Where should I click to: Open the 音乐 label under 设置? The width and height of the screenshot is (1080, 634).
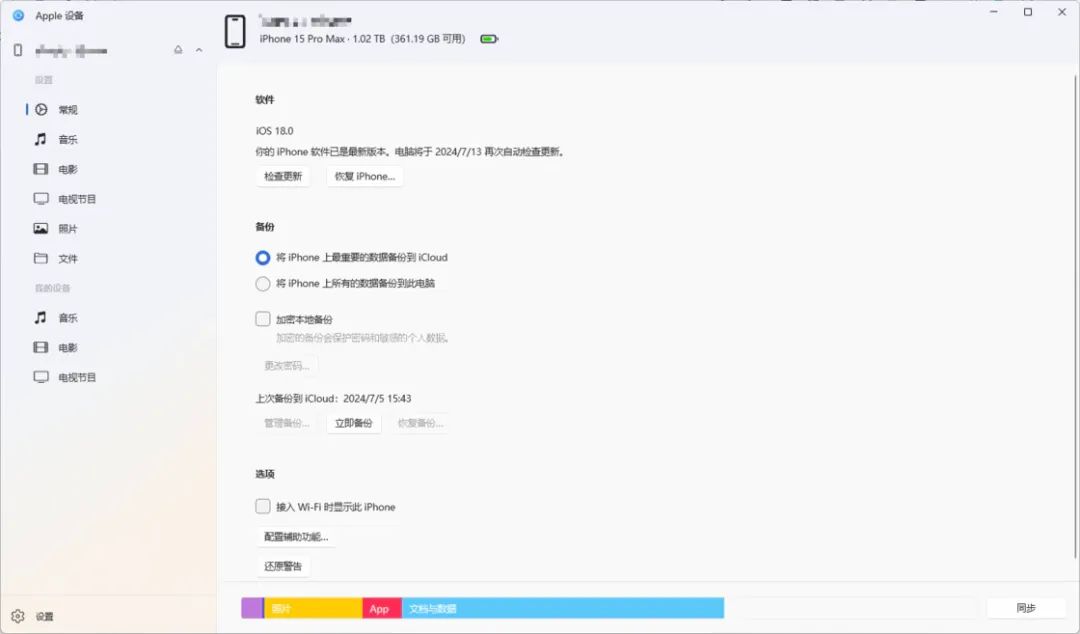68,140
